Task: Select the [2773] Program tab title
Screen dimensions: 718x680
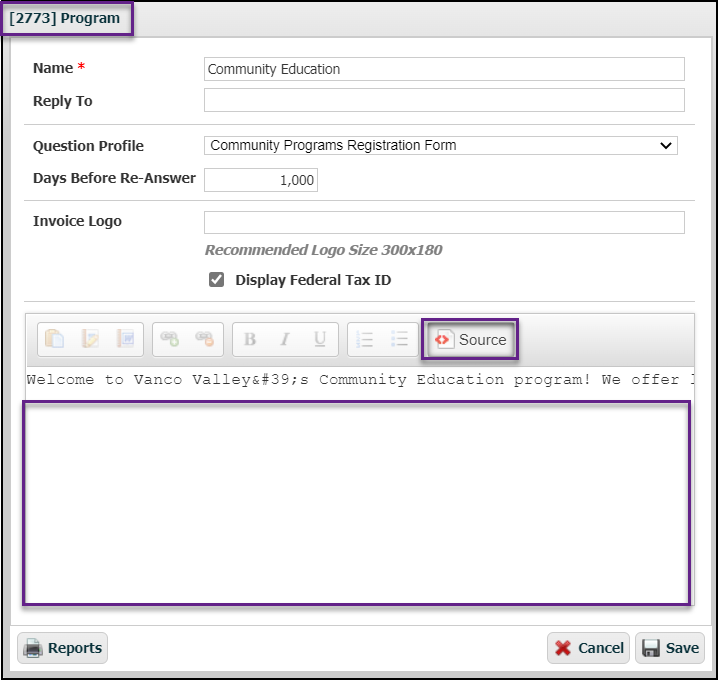Action: pyautogui.click(x=65, y=18)
